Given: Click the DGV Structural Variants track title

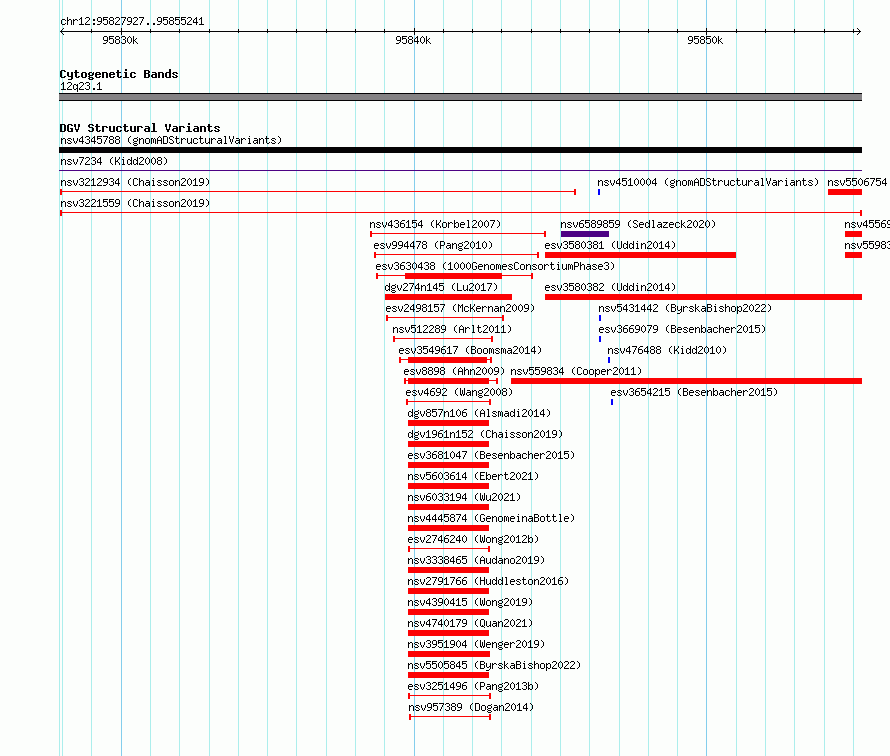Looking at the screenshot, I should click(140, 128).
